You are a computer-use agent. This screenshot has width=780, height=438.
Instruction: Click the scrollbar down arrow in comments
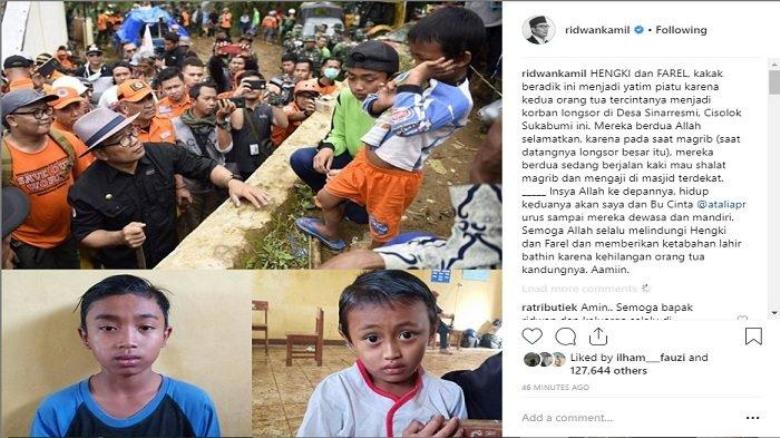774,312
